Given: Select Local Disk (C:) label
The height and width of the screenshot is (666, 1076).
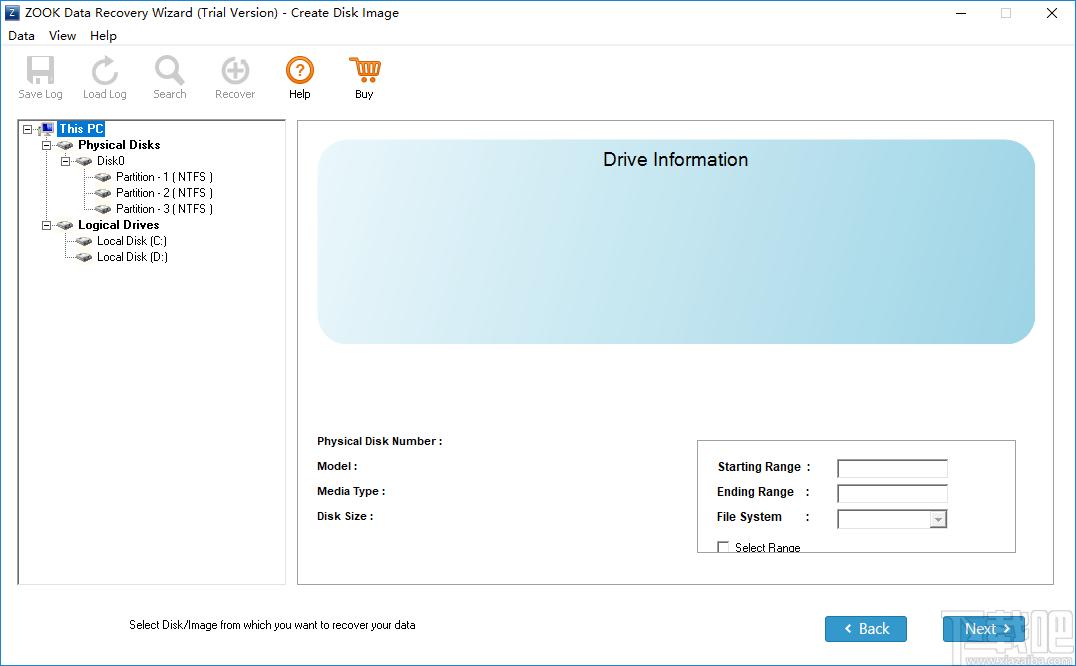Looking at the screenshot, I should (132, 241).
